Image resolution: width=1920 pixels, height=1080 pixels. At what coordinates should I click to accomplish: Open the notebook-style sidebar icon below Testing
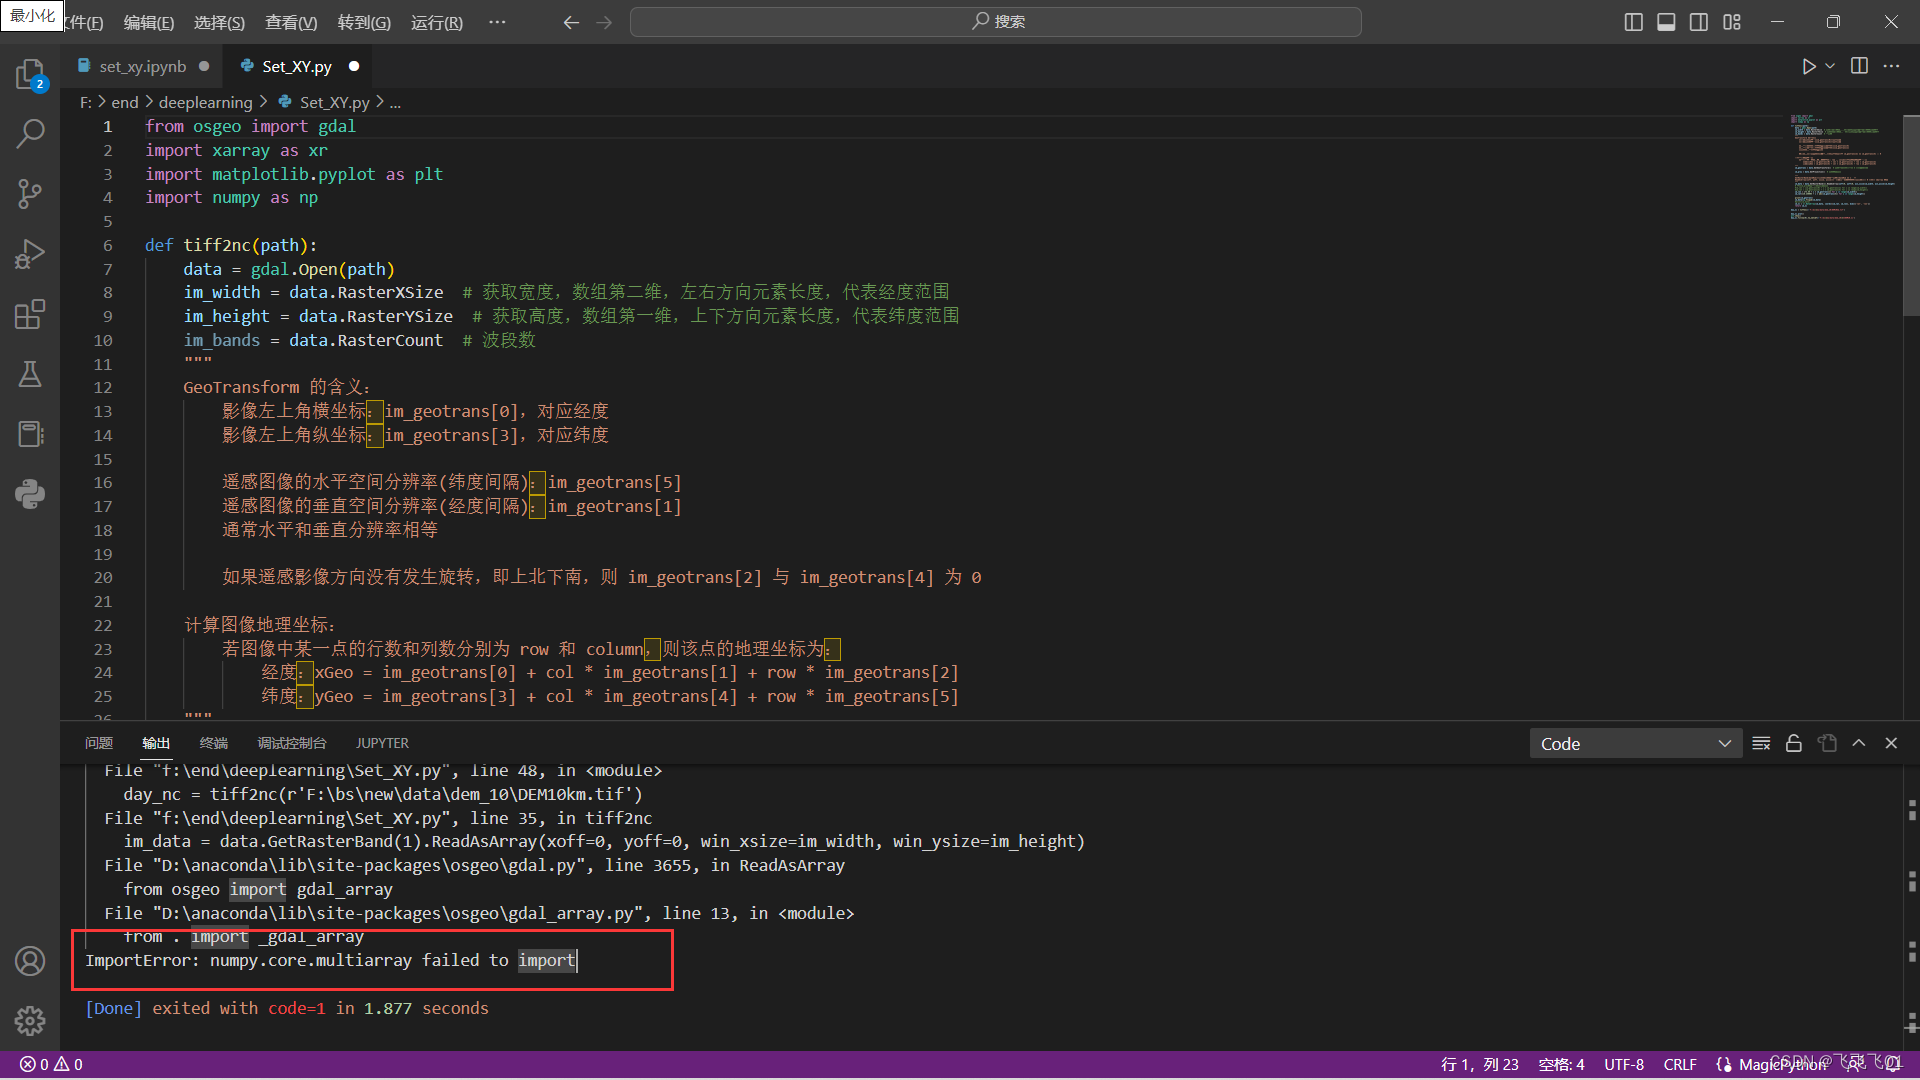[x=30, y=434]
